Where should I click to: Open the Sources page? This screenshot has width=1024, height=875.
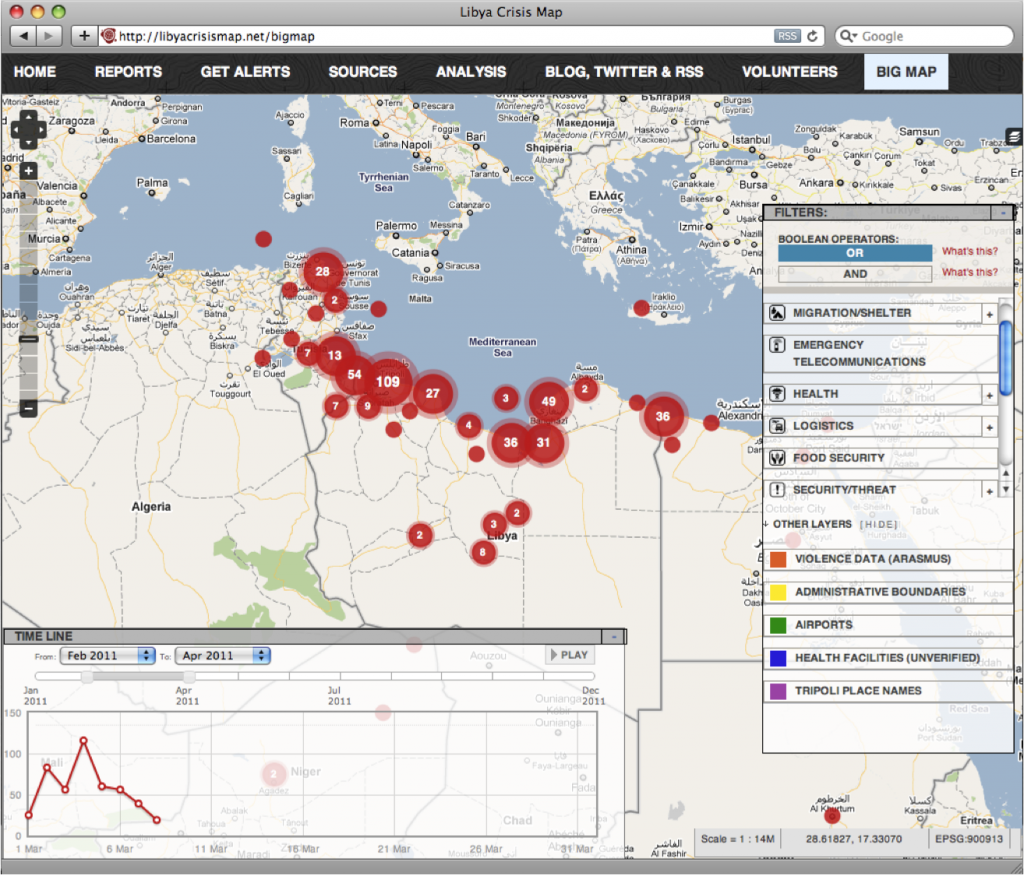pyautogui.click(x=363, y=72)
